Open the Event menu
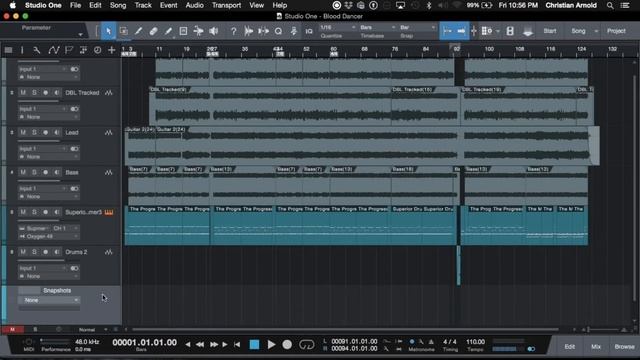 point(169,5)
